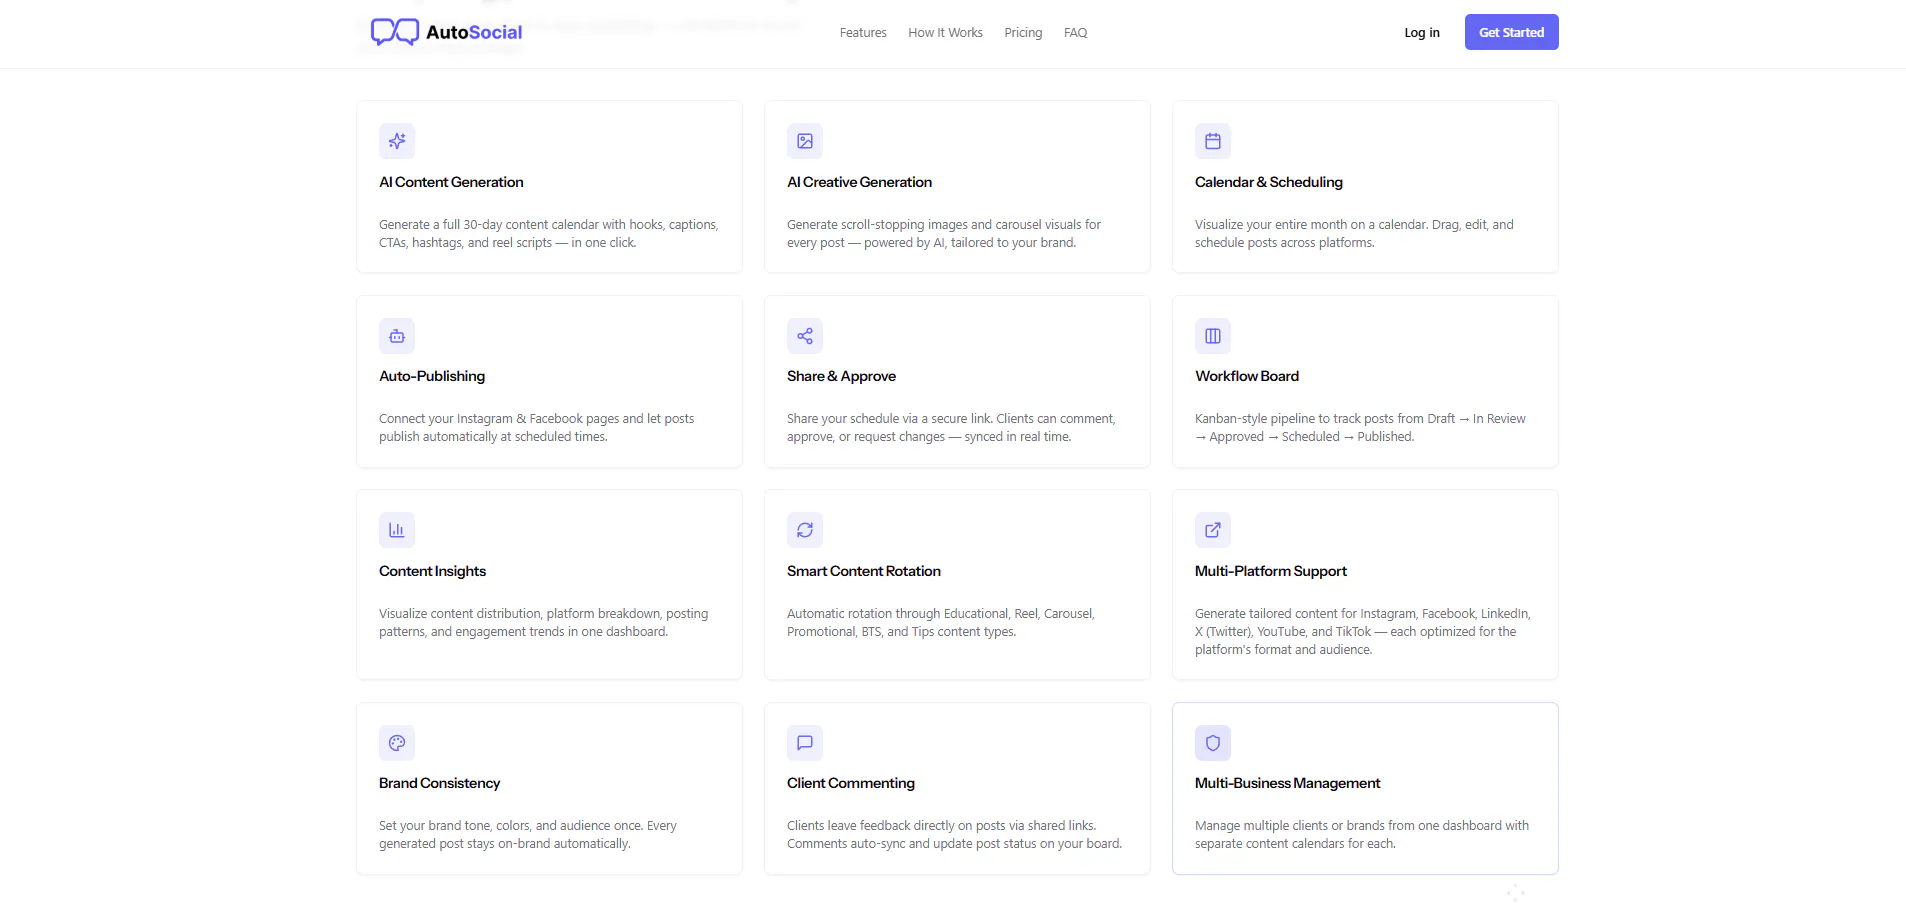Click the Workflow Board heading

[1247, 376]
